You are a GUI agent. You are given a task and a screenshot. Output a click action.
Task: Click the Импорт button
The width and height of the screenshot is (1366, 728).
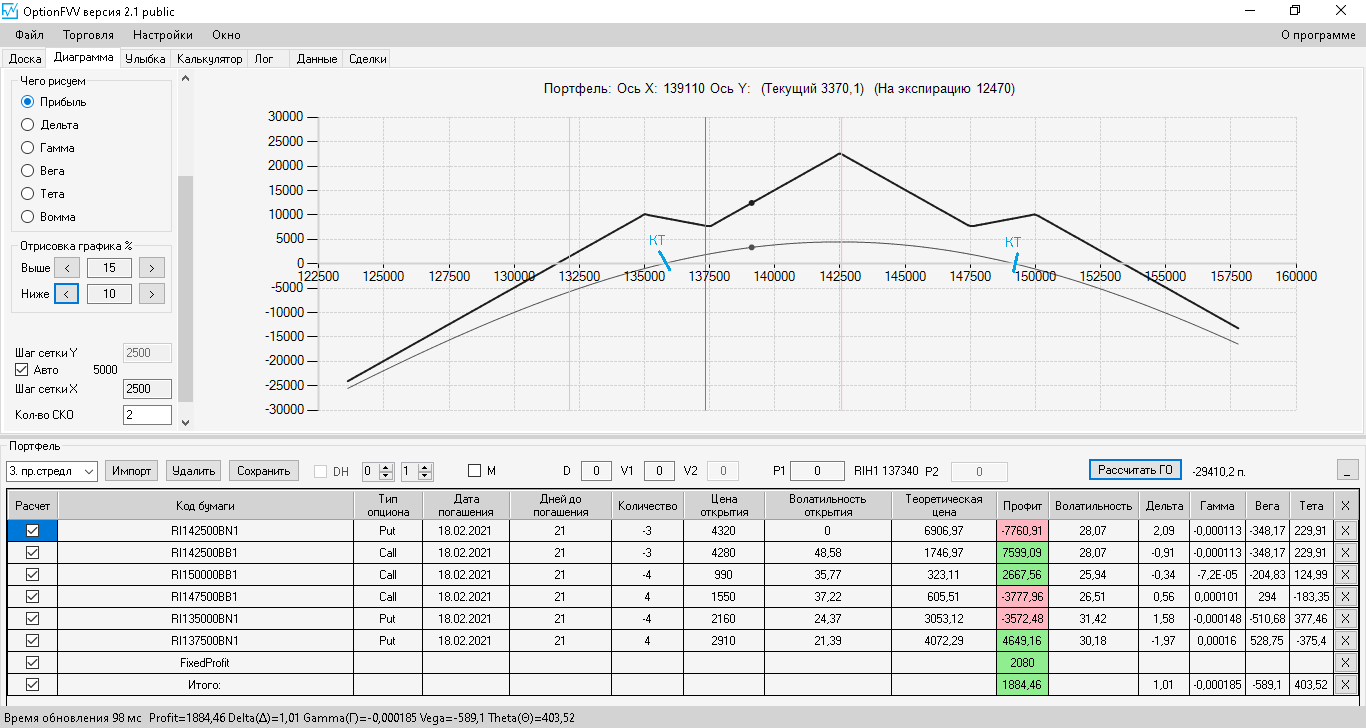tap(132, 471)
